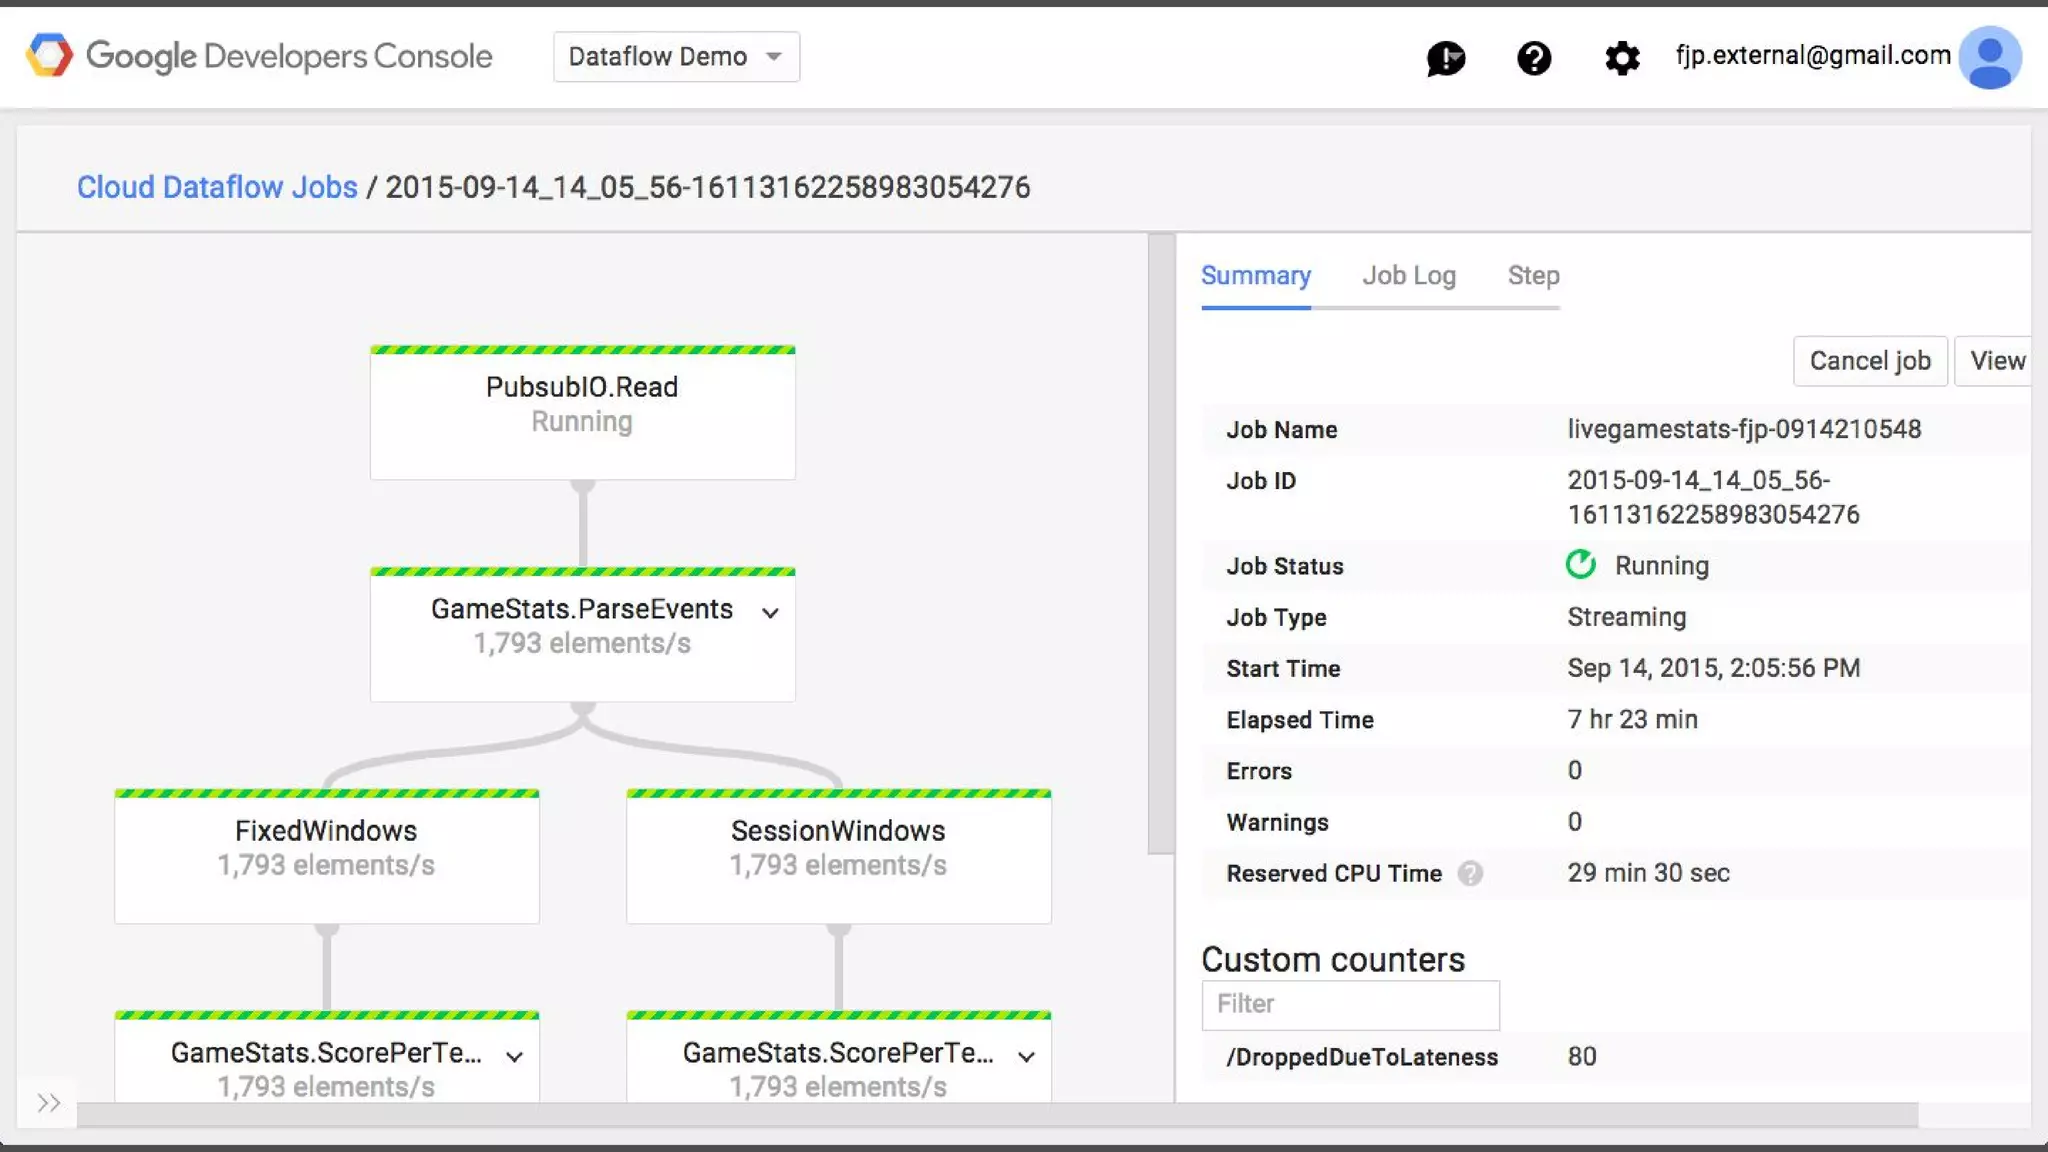Click the user account avatar
This screenshot has height=1152, width=2048.
tap(1989, 57)
